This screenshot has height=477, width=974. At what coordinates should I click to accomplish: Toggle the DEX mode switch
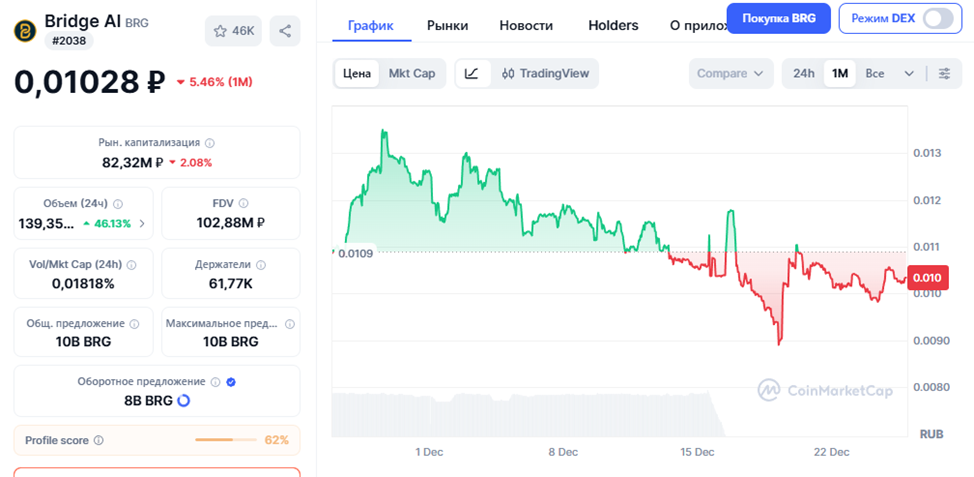[x=937, y=19]
